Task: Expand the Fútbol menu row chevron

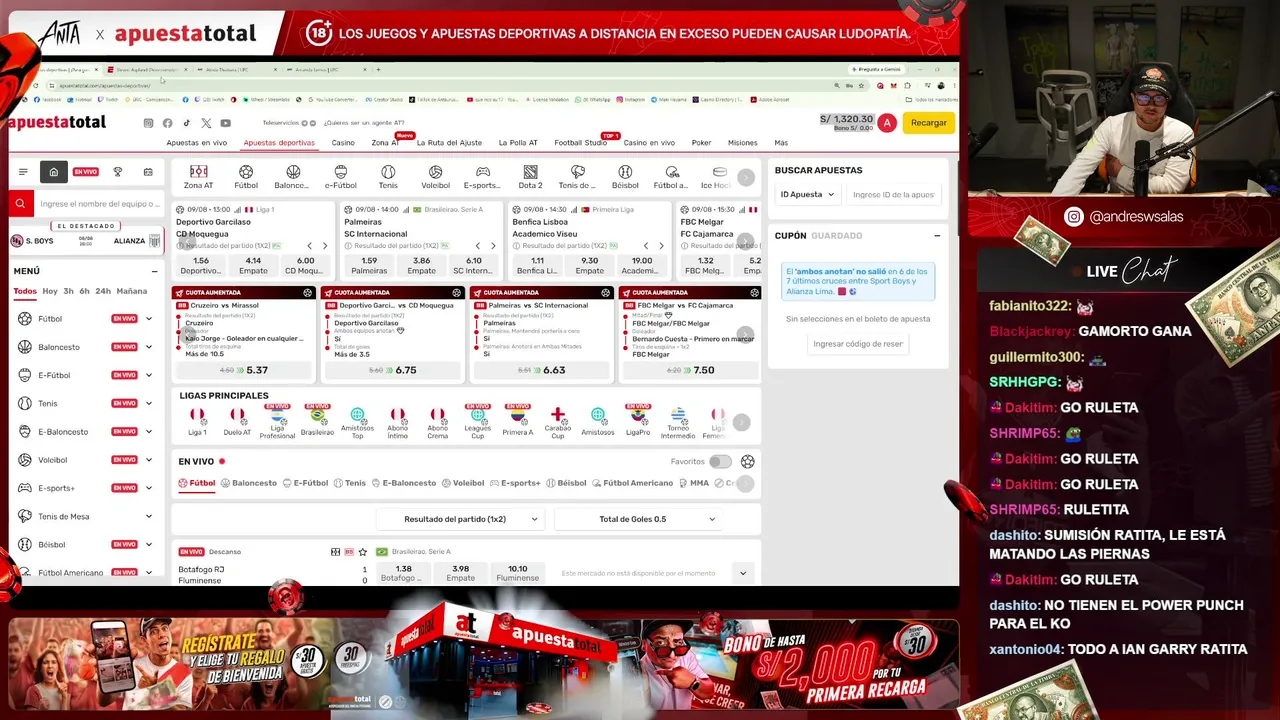Action: 149,319
